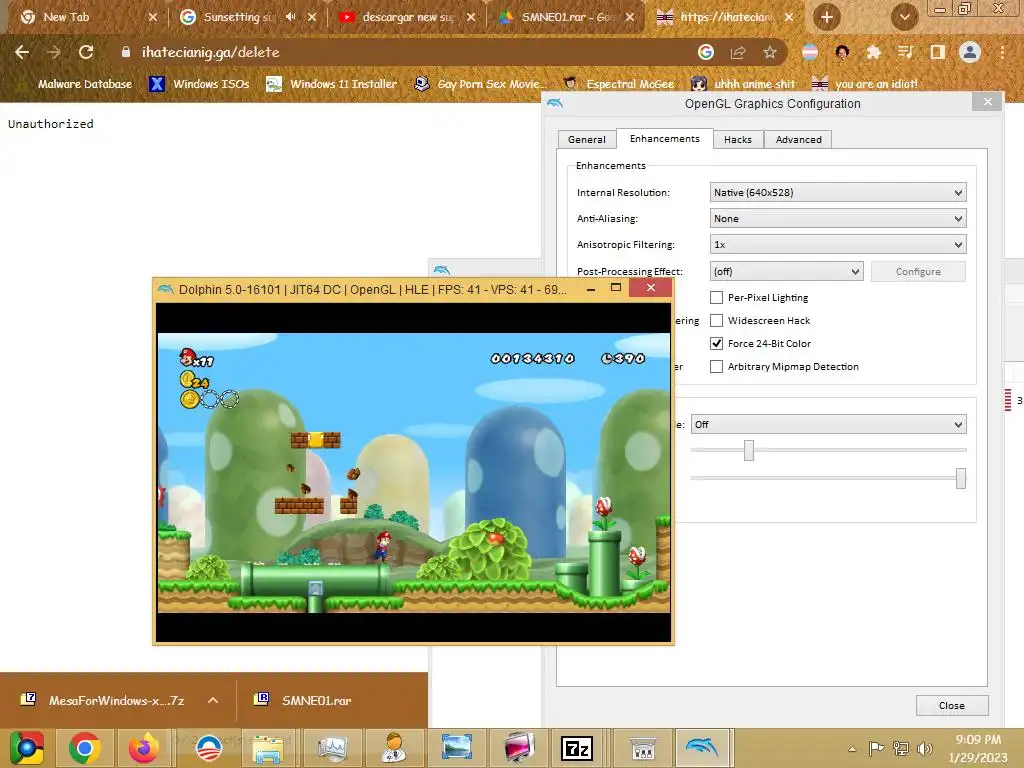Click the address bar showing ihatecianig.ga/delete
This screenshot has width=1024, height=768.
[x=405, y=52]
